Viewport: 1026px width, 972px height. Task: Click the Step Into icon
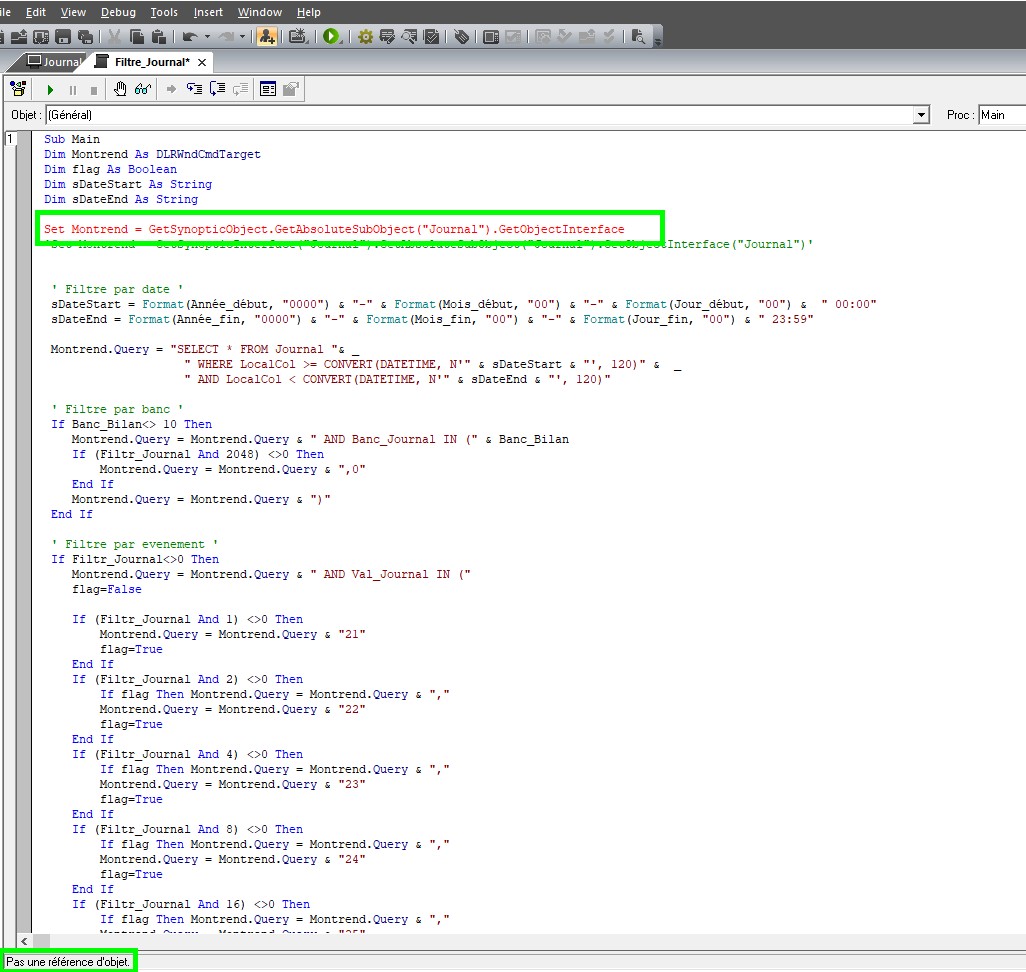194,89
